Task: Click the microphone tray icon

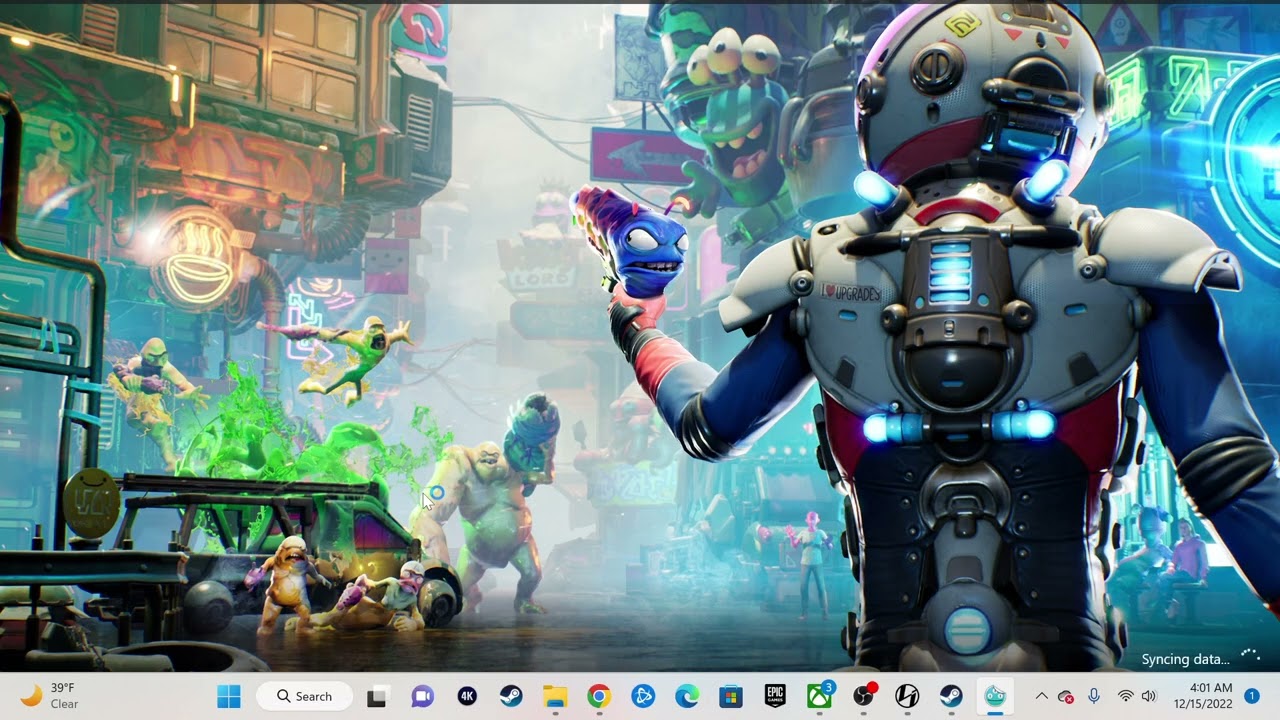Action: 1094,696
